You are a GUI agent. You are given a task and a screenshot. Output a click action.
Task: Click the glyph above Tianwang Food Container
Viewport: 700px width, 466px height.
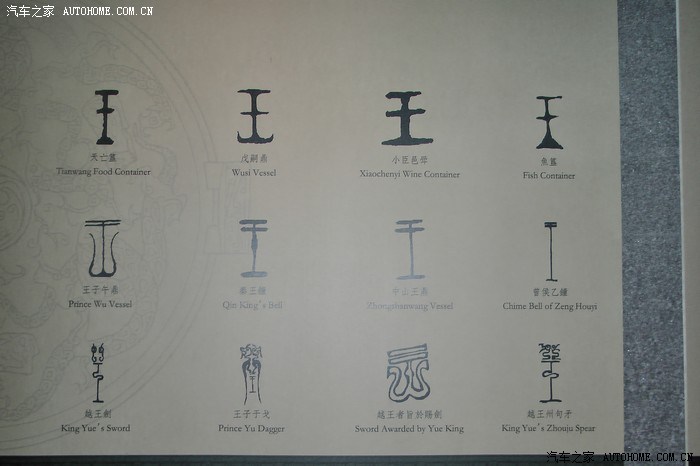point(105,116)
